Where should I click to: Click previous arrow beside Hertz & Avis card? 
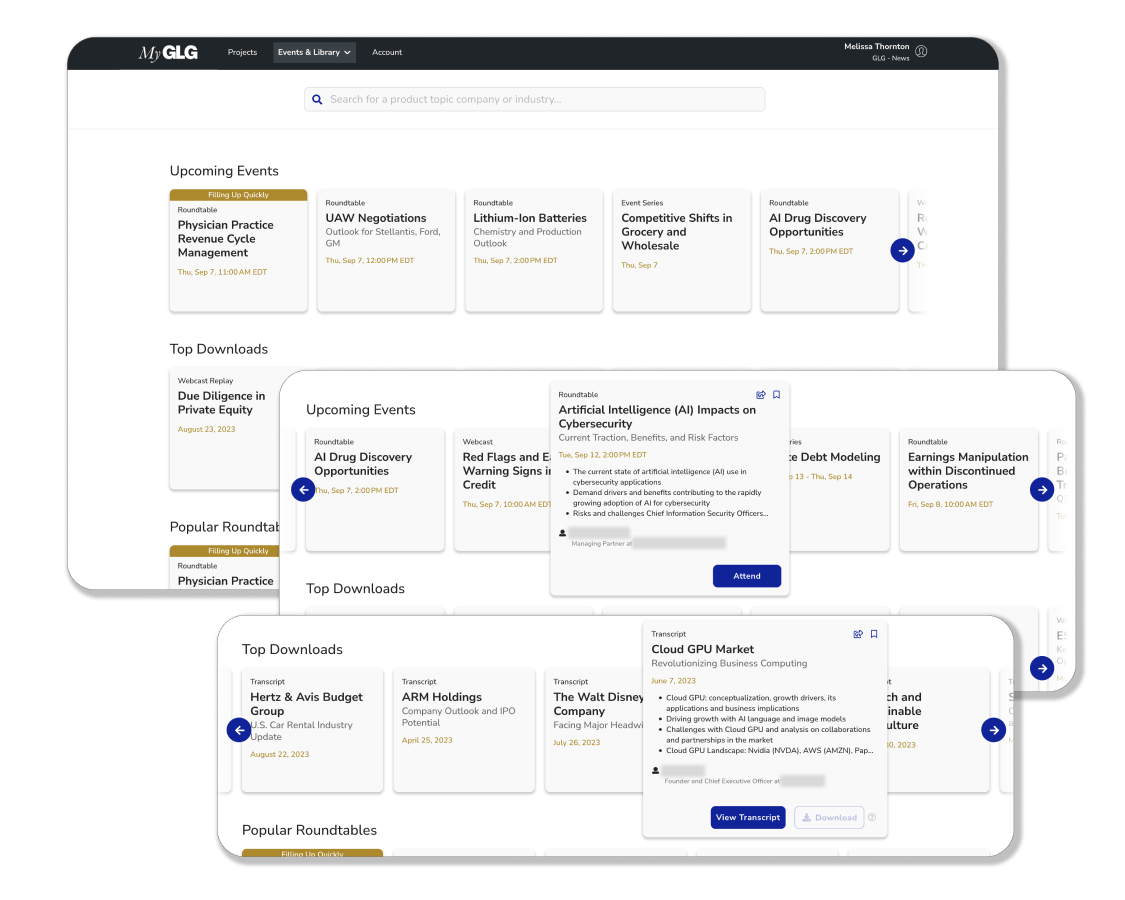coord(239,730)
